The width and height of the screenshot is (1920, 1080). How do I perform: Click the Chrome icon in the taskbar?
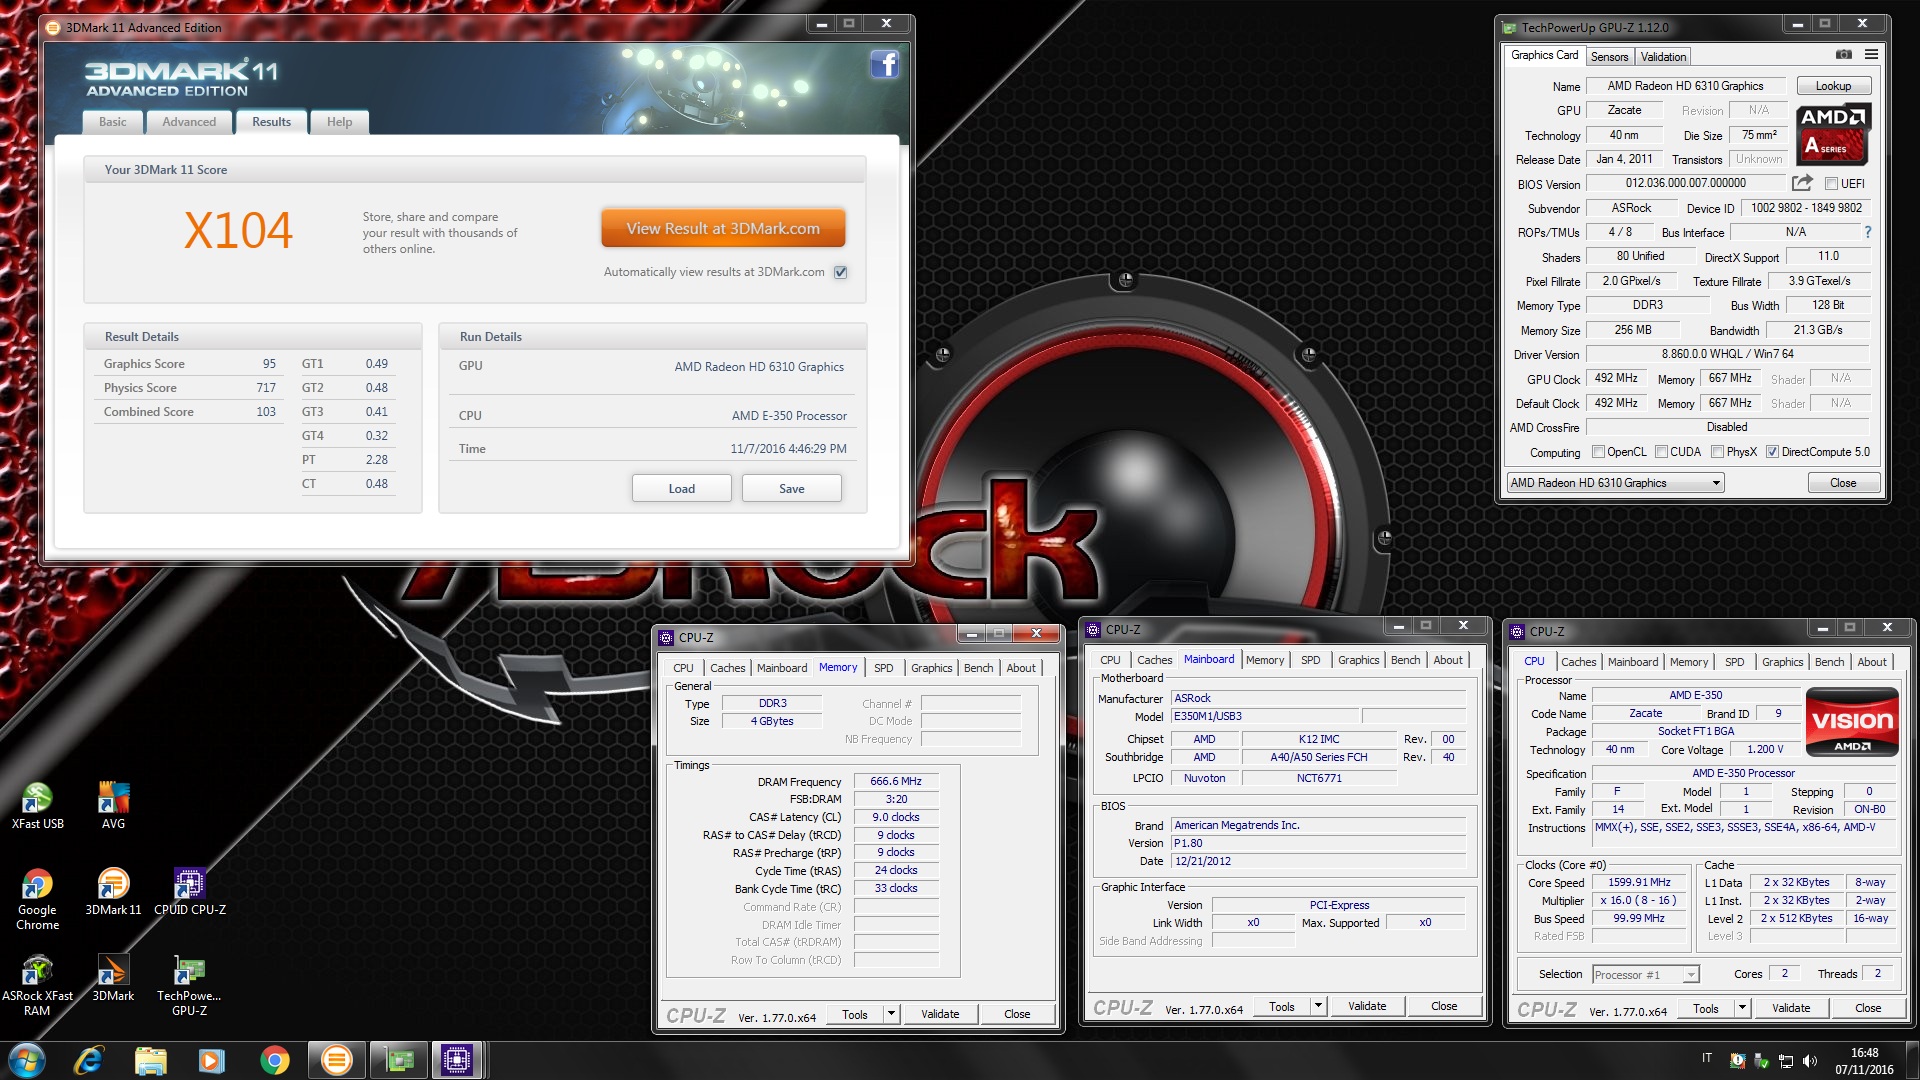click(x=274, y=1060)
